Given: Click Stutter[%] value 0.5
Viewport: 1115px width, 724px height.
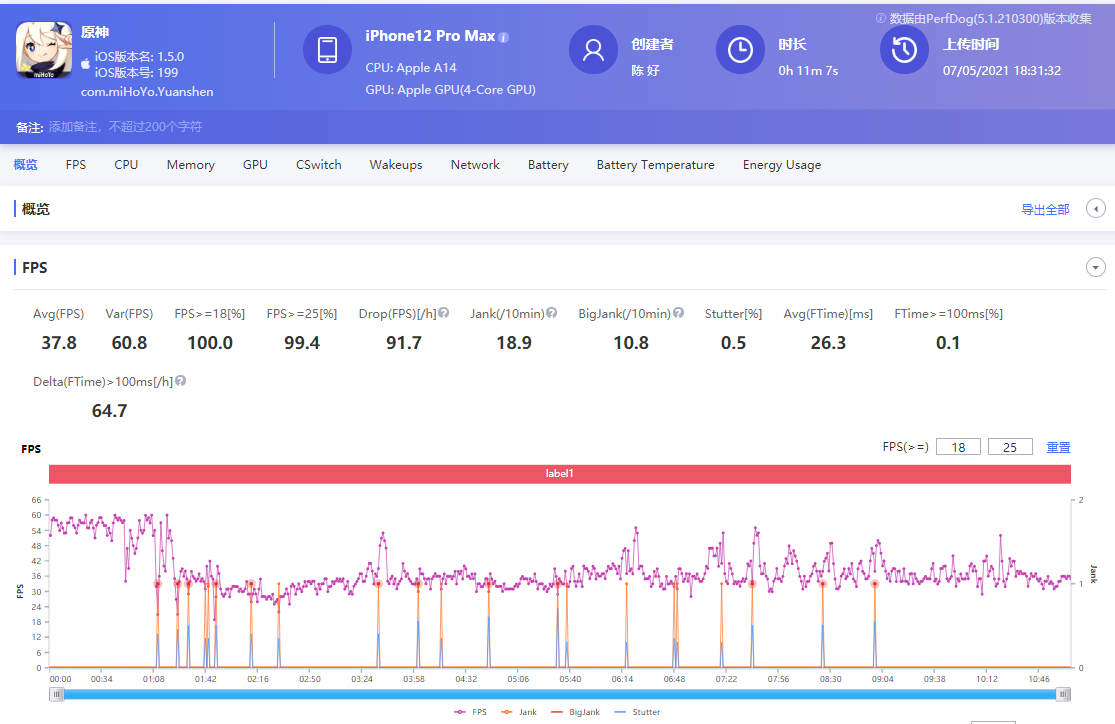Looking at the screenshot, I should point(733,343).
